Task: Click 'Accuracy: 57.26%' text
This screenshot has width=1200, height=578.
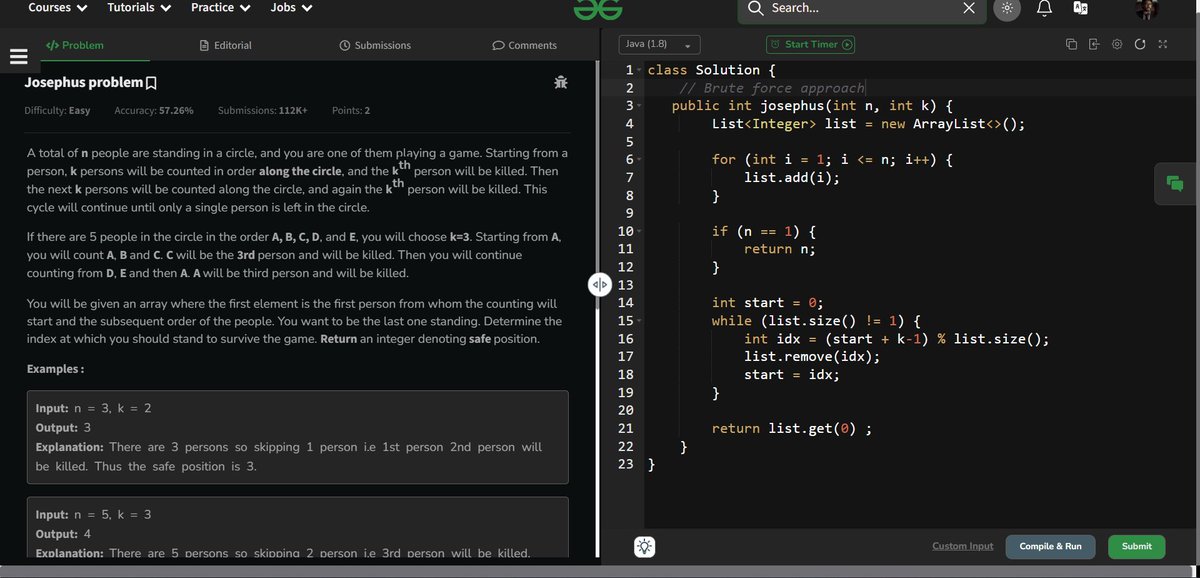Action: coord(154,110)
